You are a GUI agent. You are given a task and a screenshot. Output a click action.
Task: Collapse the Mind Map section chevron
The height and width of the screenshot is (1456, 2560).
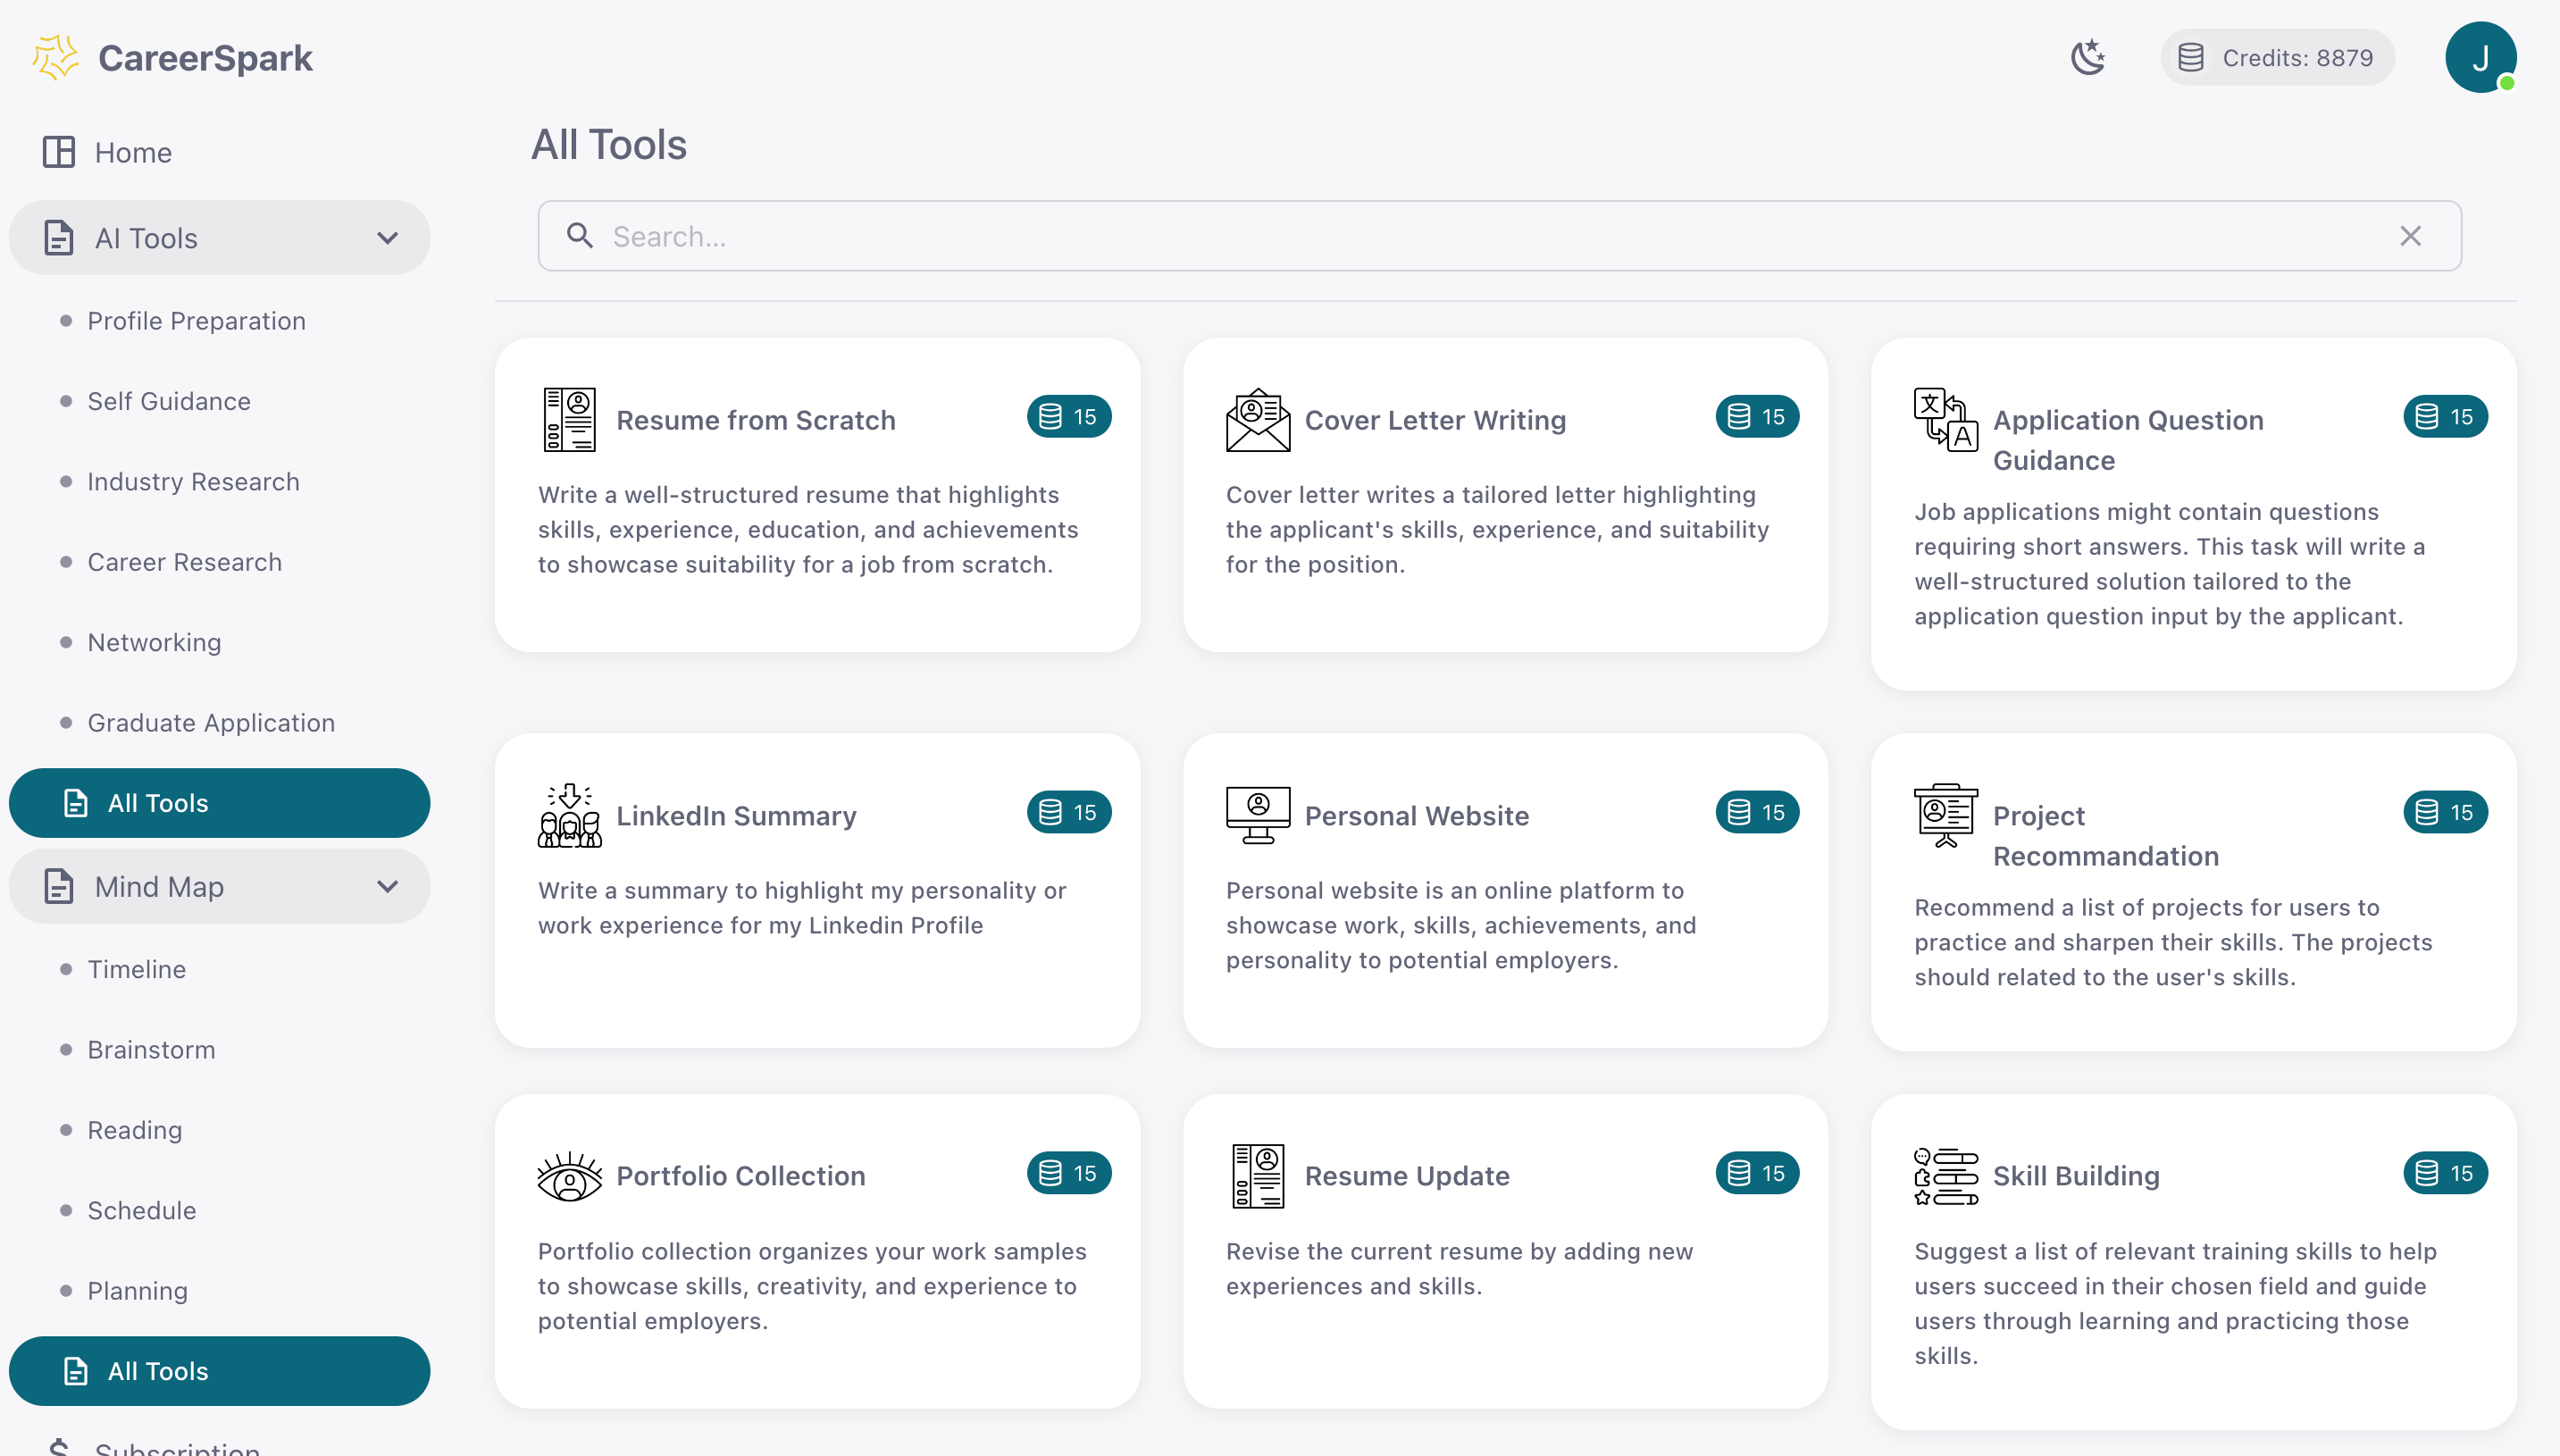coord(387,886)
